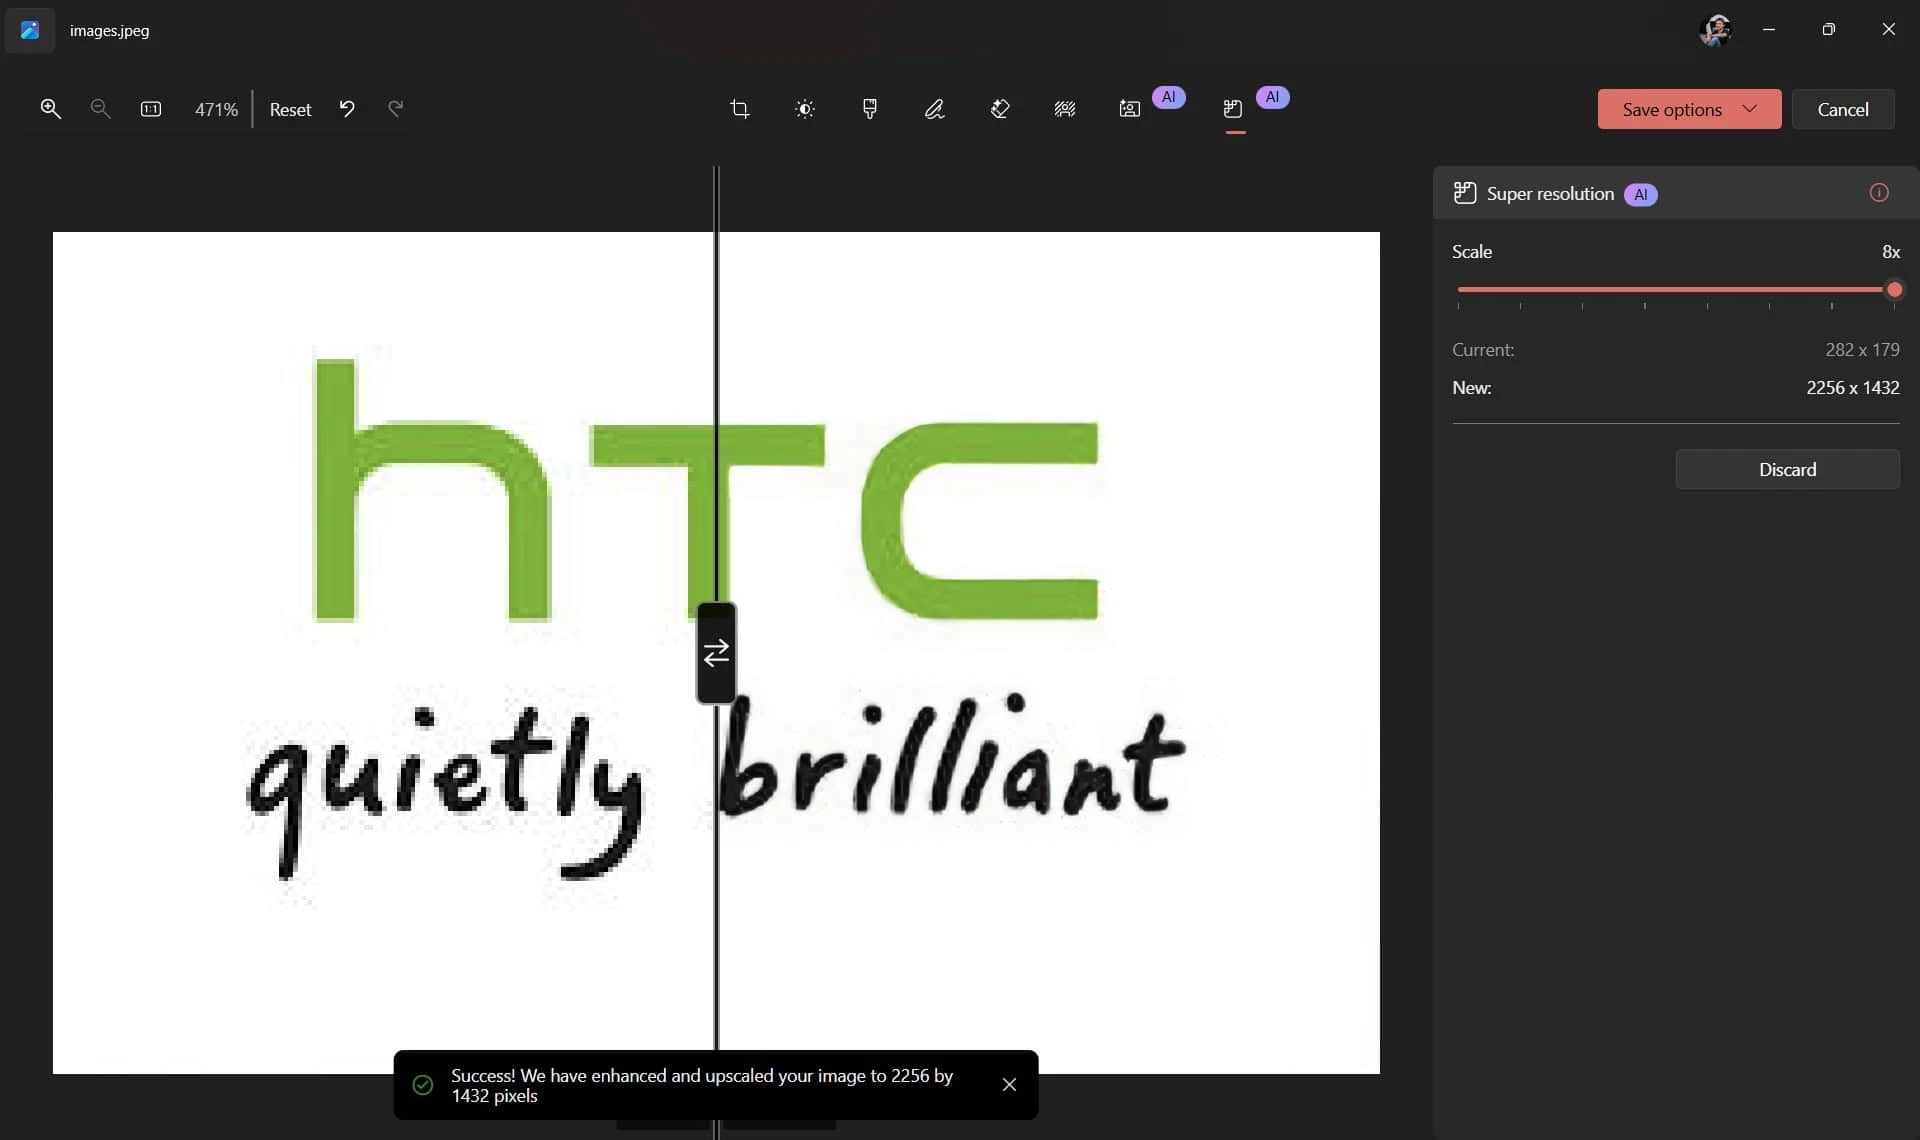The width and height of the screenshot is (1920, 1140).
Task: Reset all edits with Reset button
Action: [x=290, y=109]
